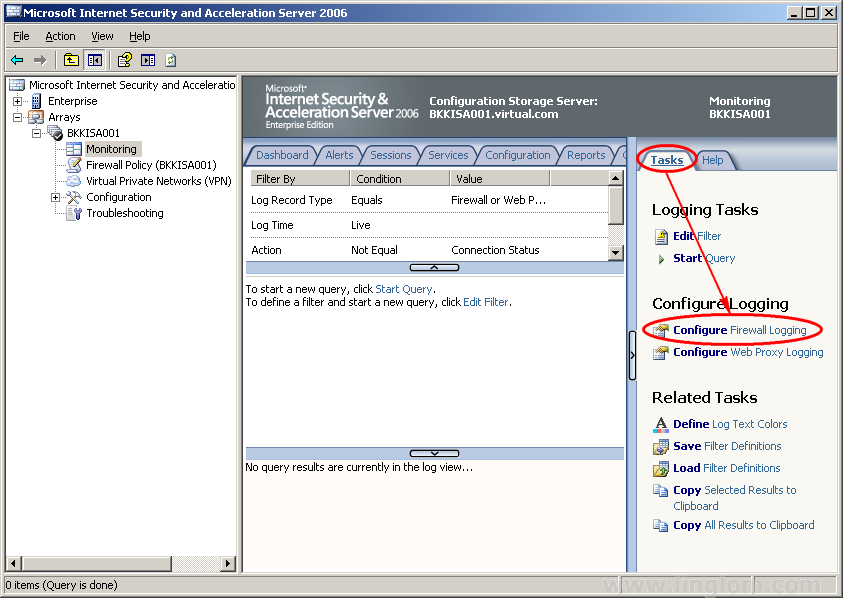Open the Help menu
Image resolution: width=843 pixels, height=598 pixels.
tap(140, 36)
